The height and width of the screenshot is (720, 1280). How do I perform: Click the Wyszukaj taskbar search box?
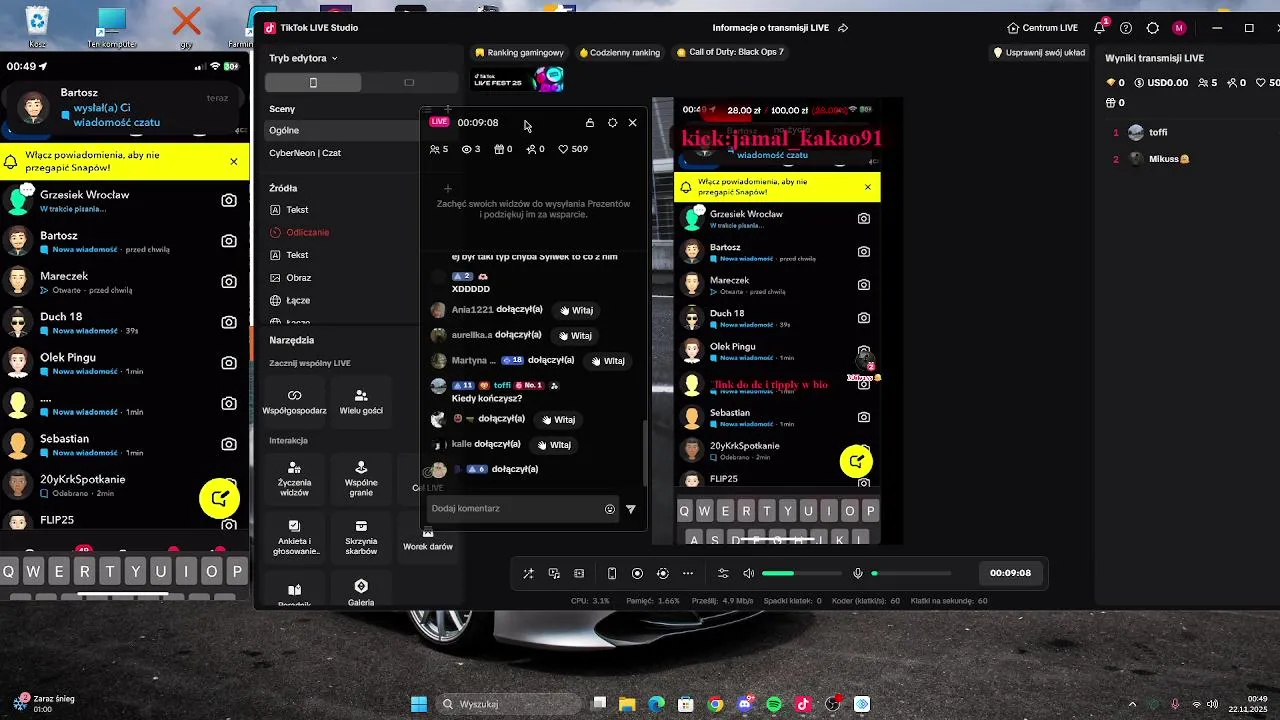(510, 704)
